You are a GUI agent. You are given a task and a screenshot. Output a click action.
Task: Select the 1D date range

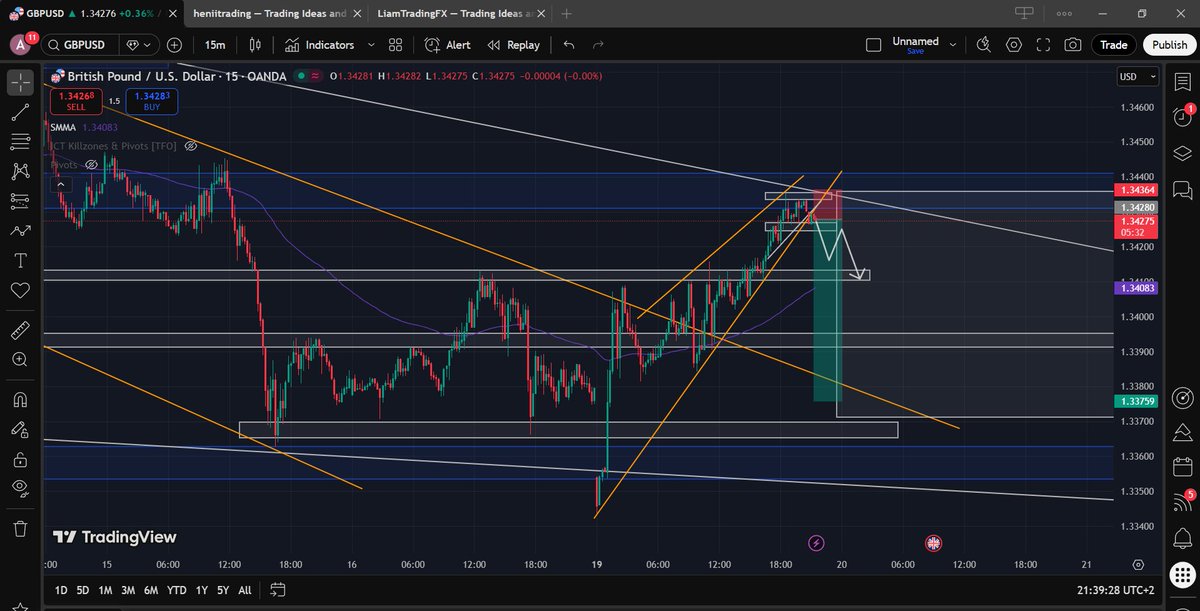coord(61,590)
